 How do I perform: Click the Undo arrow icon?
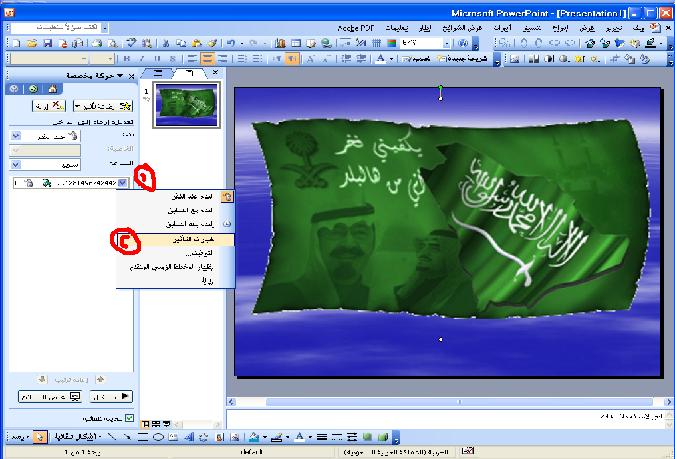[231, 43]
